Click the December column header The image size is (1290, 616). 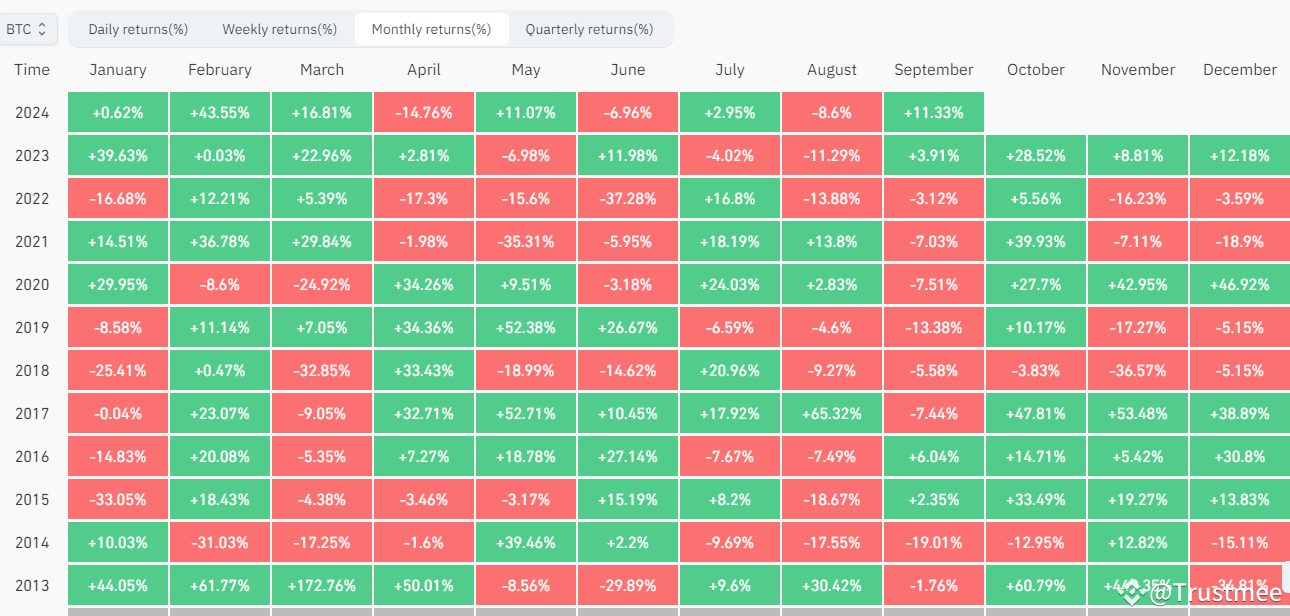click(x=1239, y=69)
